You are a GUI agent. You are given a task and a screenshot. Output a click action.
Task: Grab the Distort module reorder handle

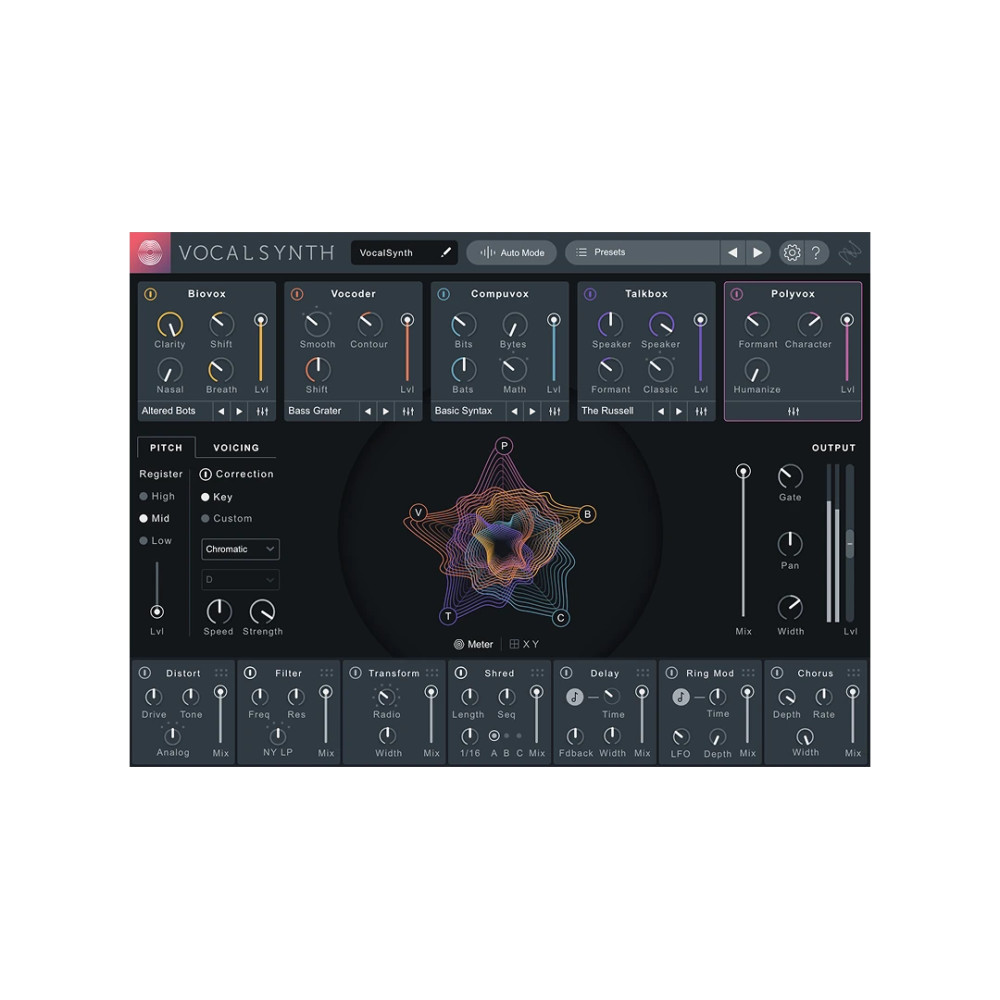click(x=221, y=673)
